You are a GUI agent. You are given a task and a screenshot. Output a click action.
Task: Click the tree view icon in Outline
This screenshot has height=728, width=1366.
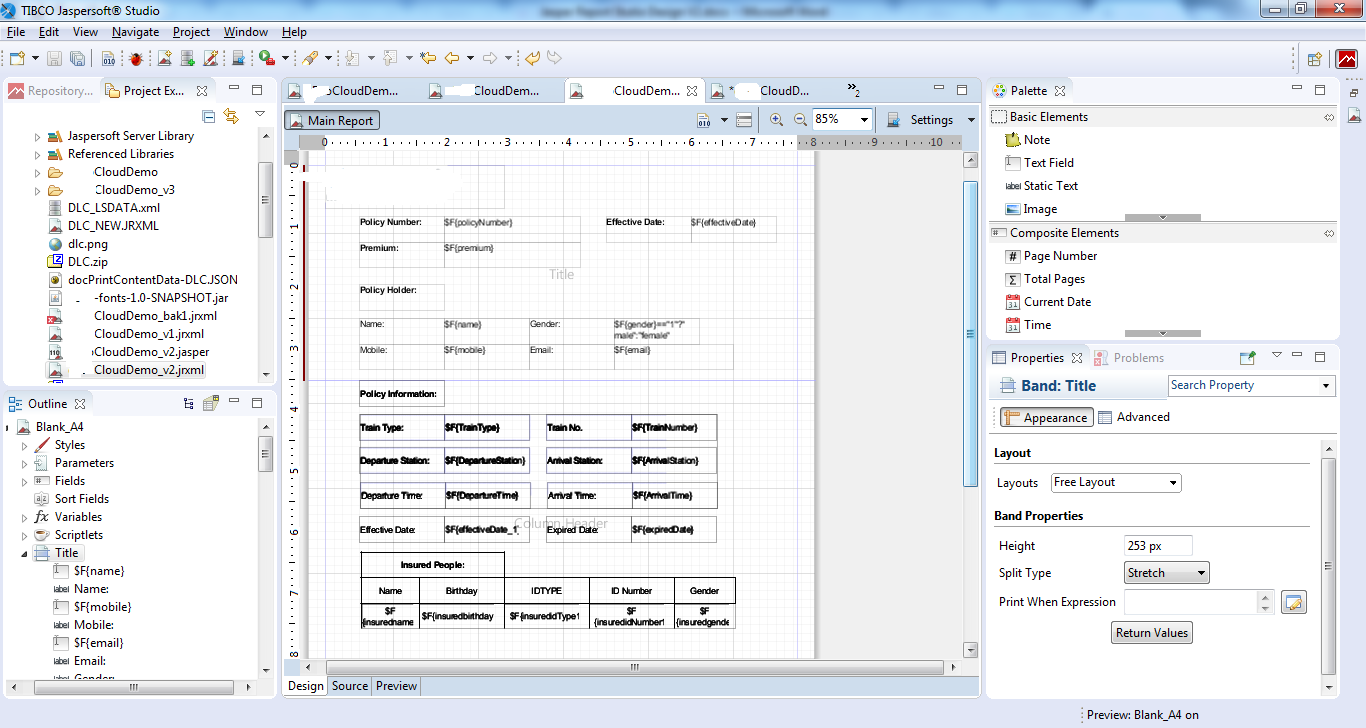click(x=188, y=404)
